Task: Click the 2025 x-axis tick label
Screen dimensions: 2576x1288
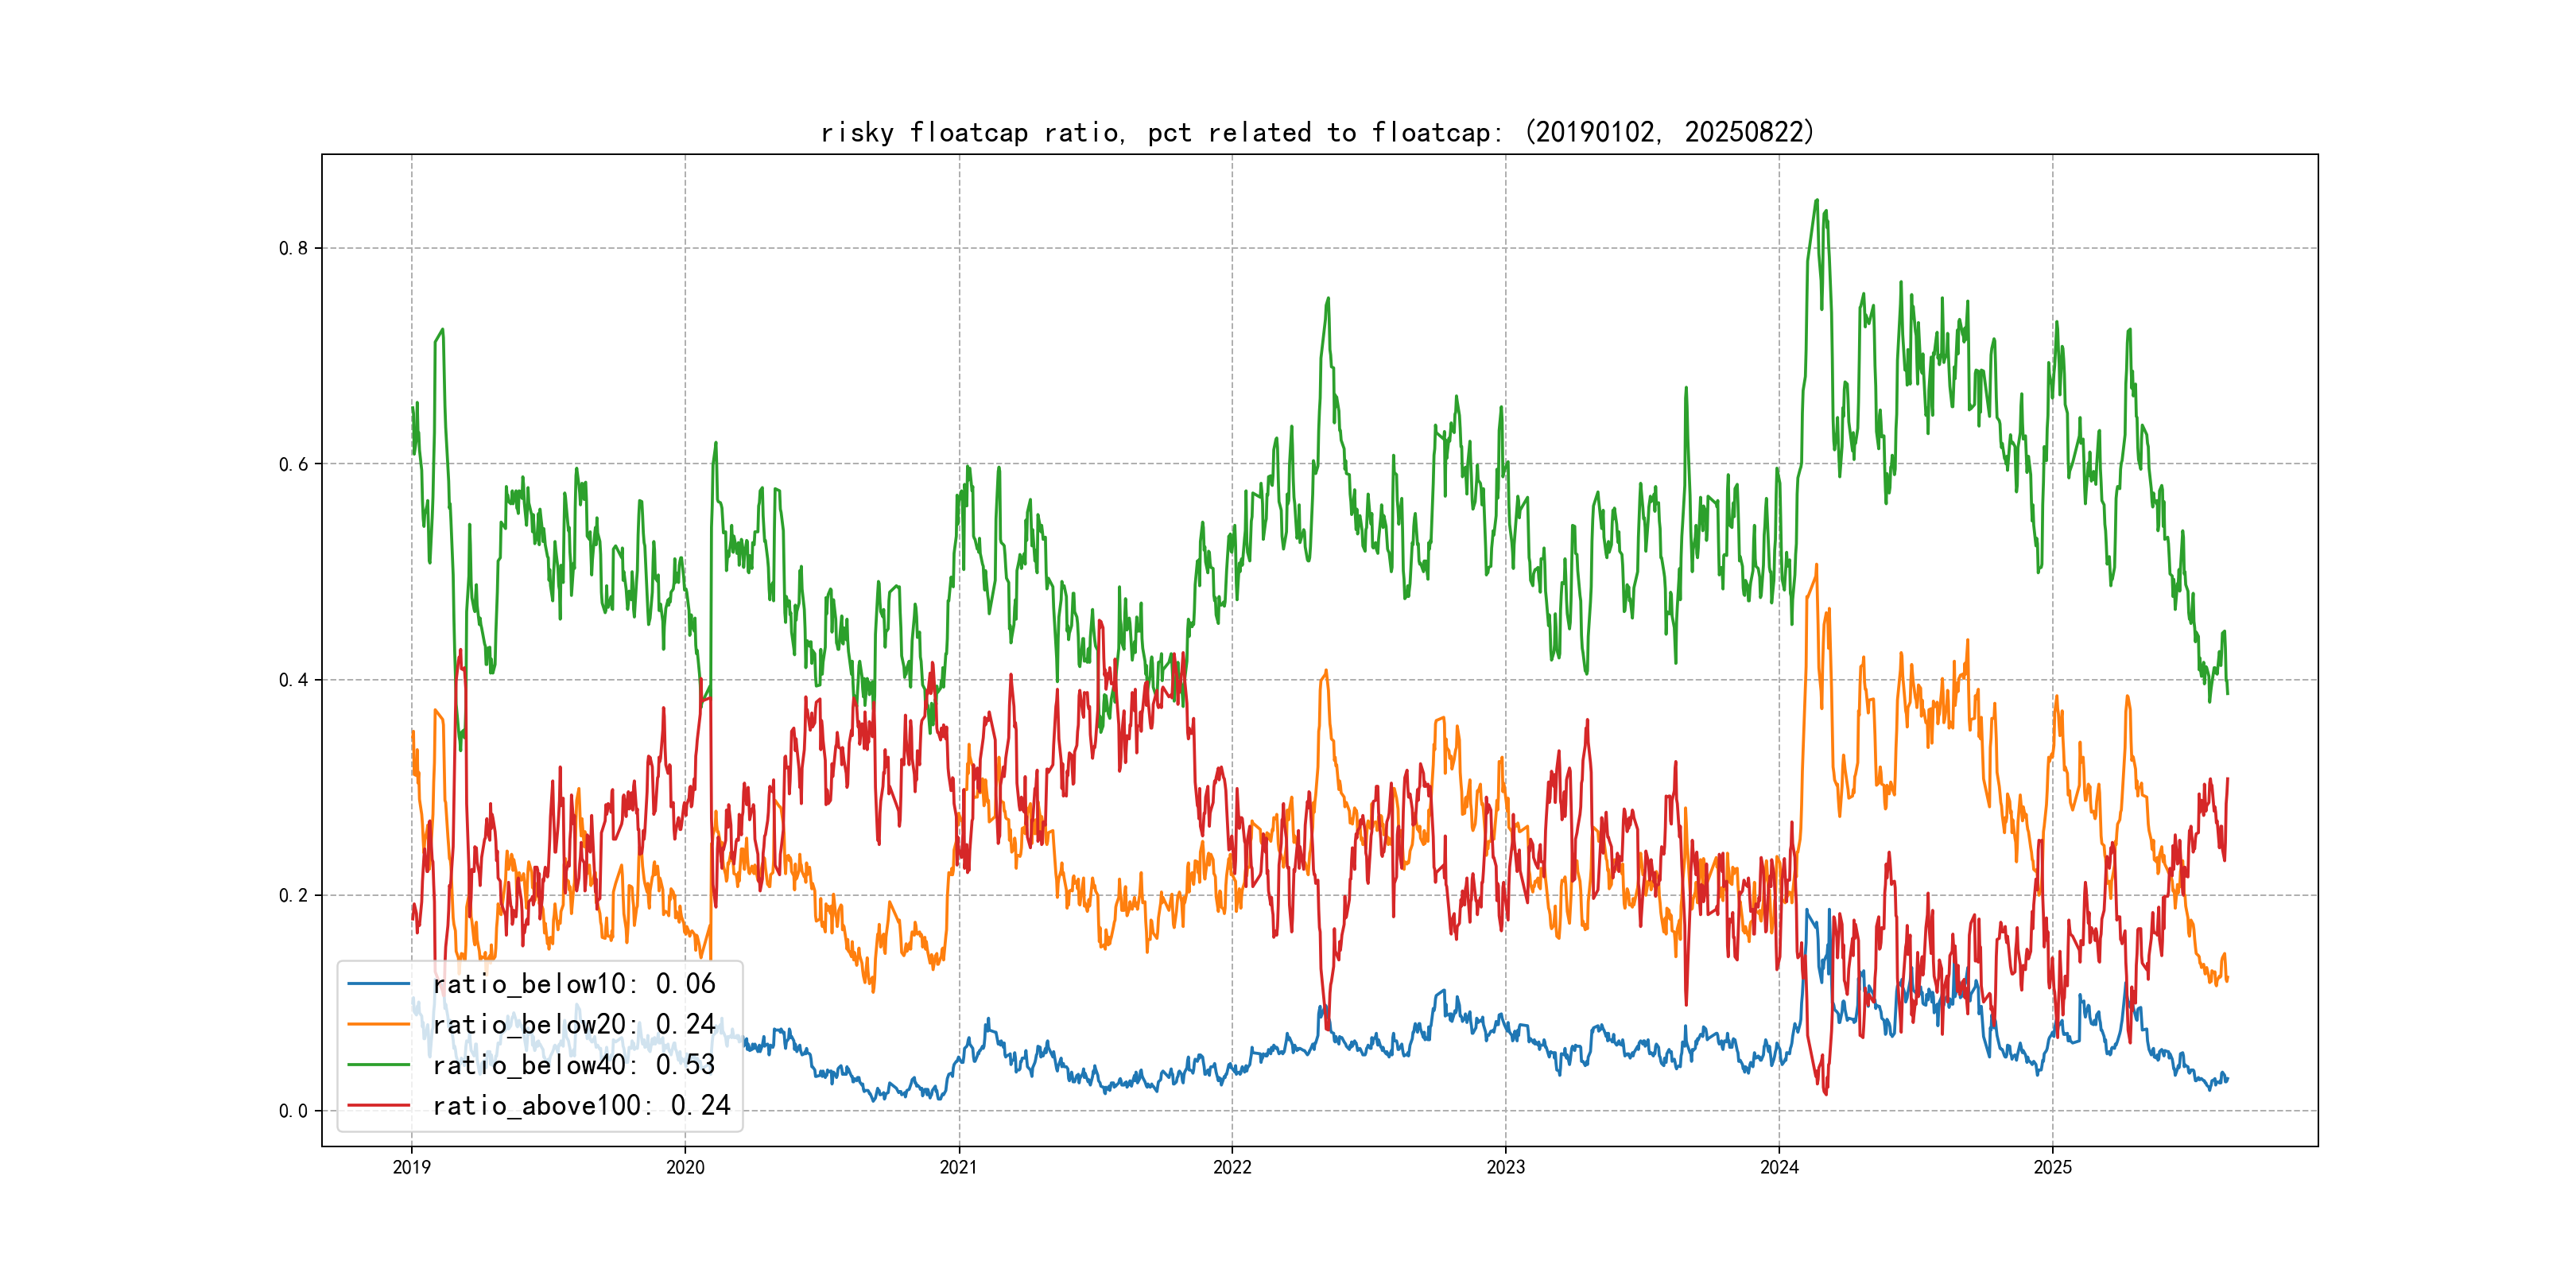Action: coord(2053,1167)
